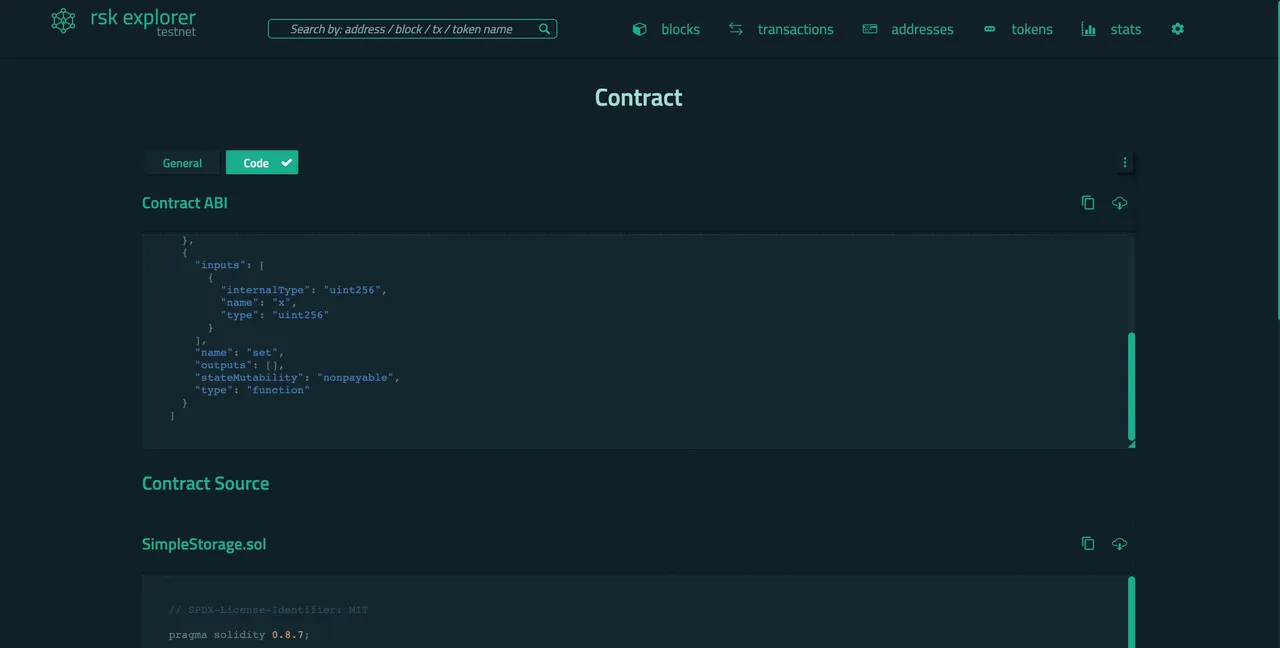
Task: Click the "name": "set" line
Action: pyautogui.click(x=240, y=353)
